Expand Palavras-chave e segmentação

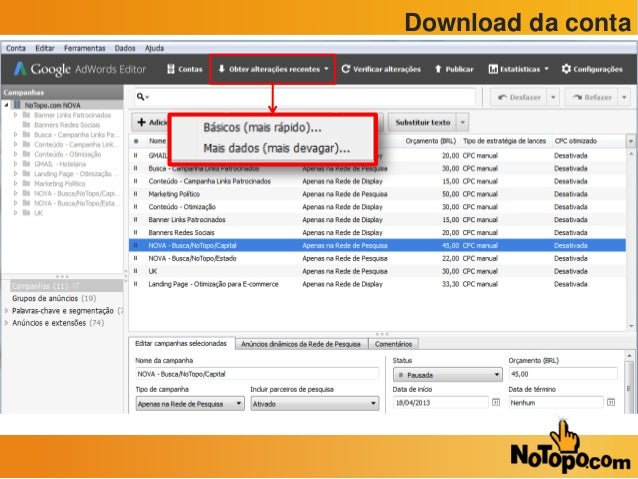[6, 311]
